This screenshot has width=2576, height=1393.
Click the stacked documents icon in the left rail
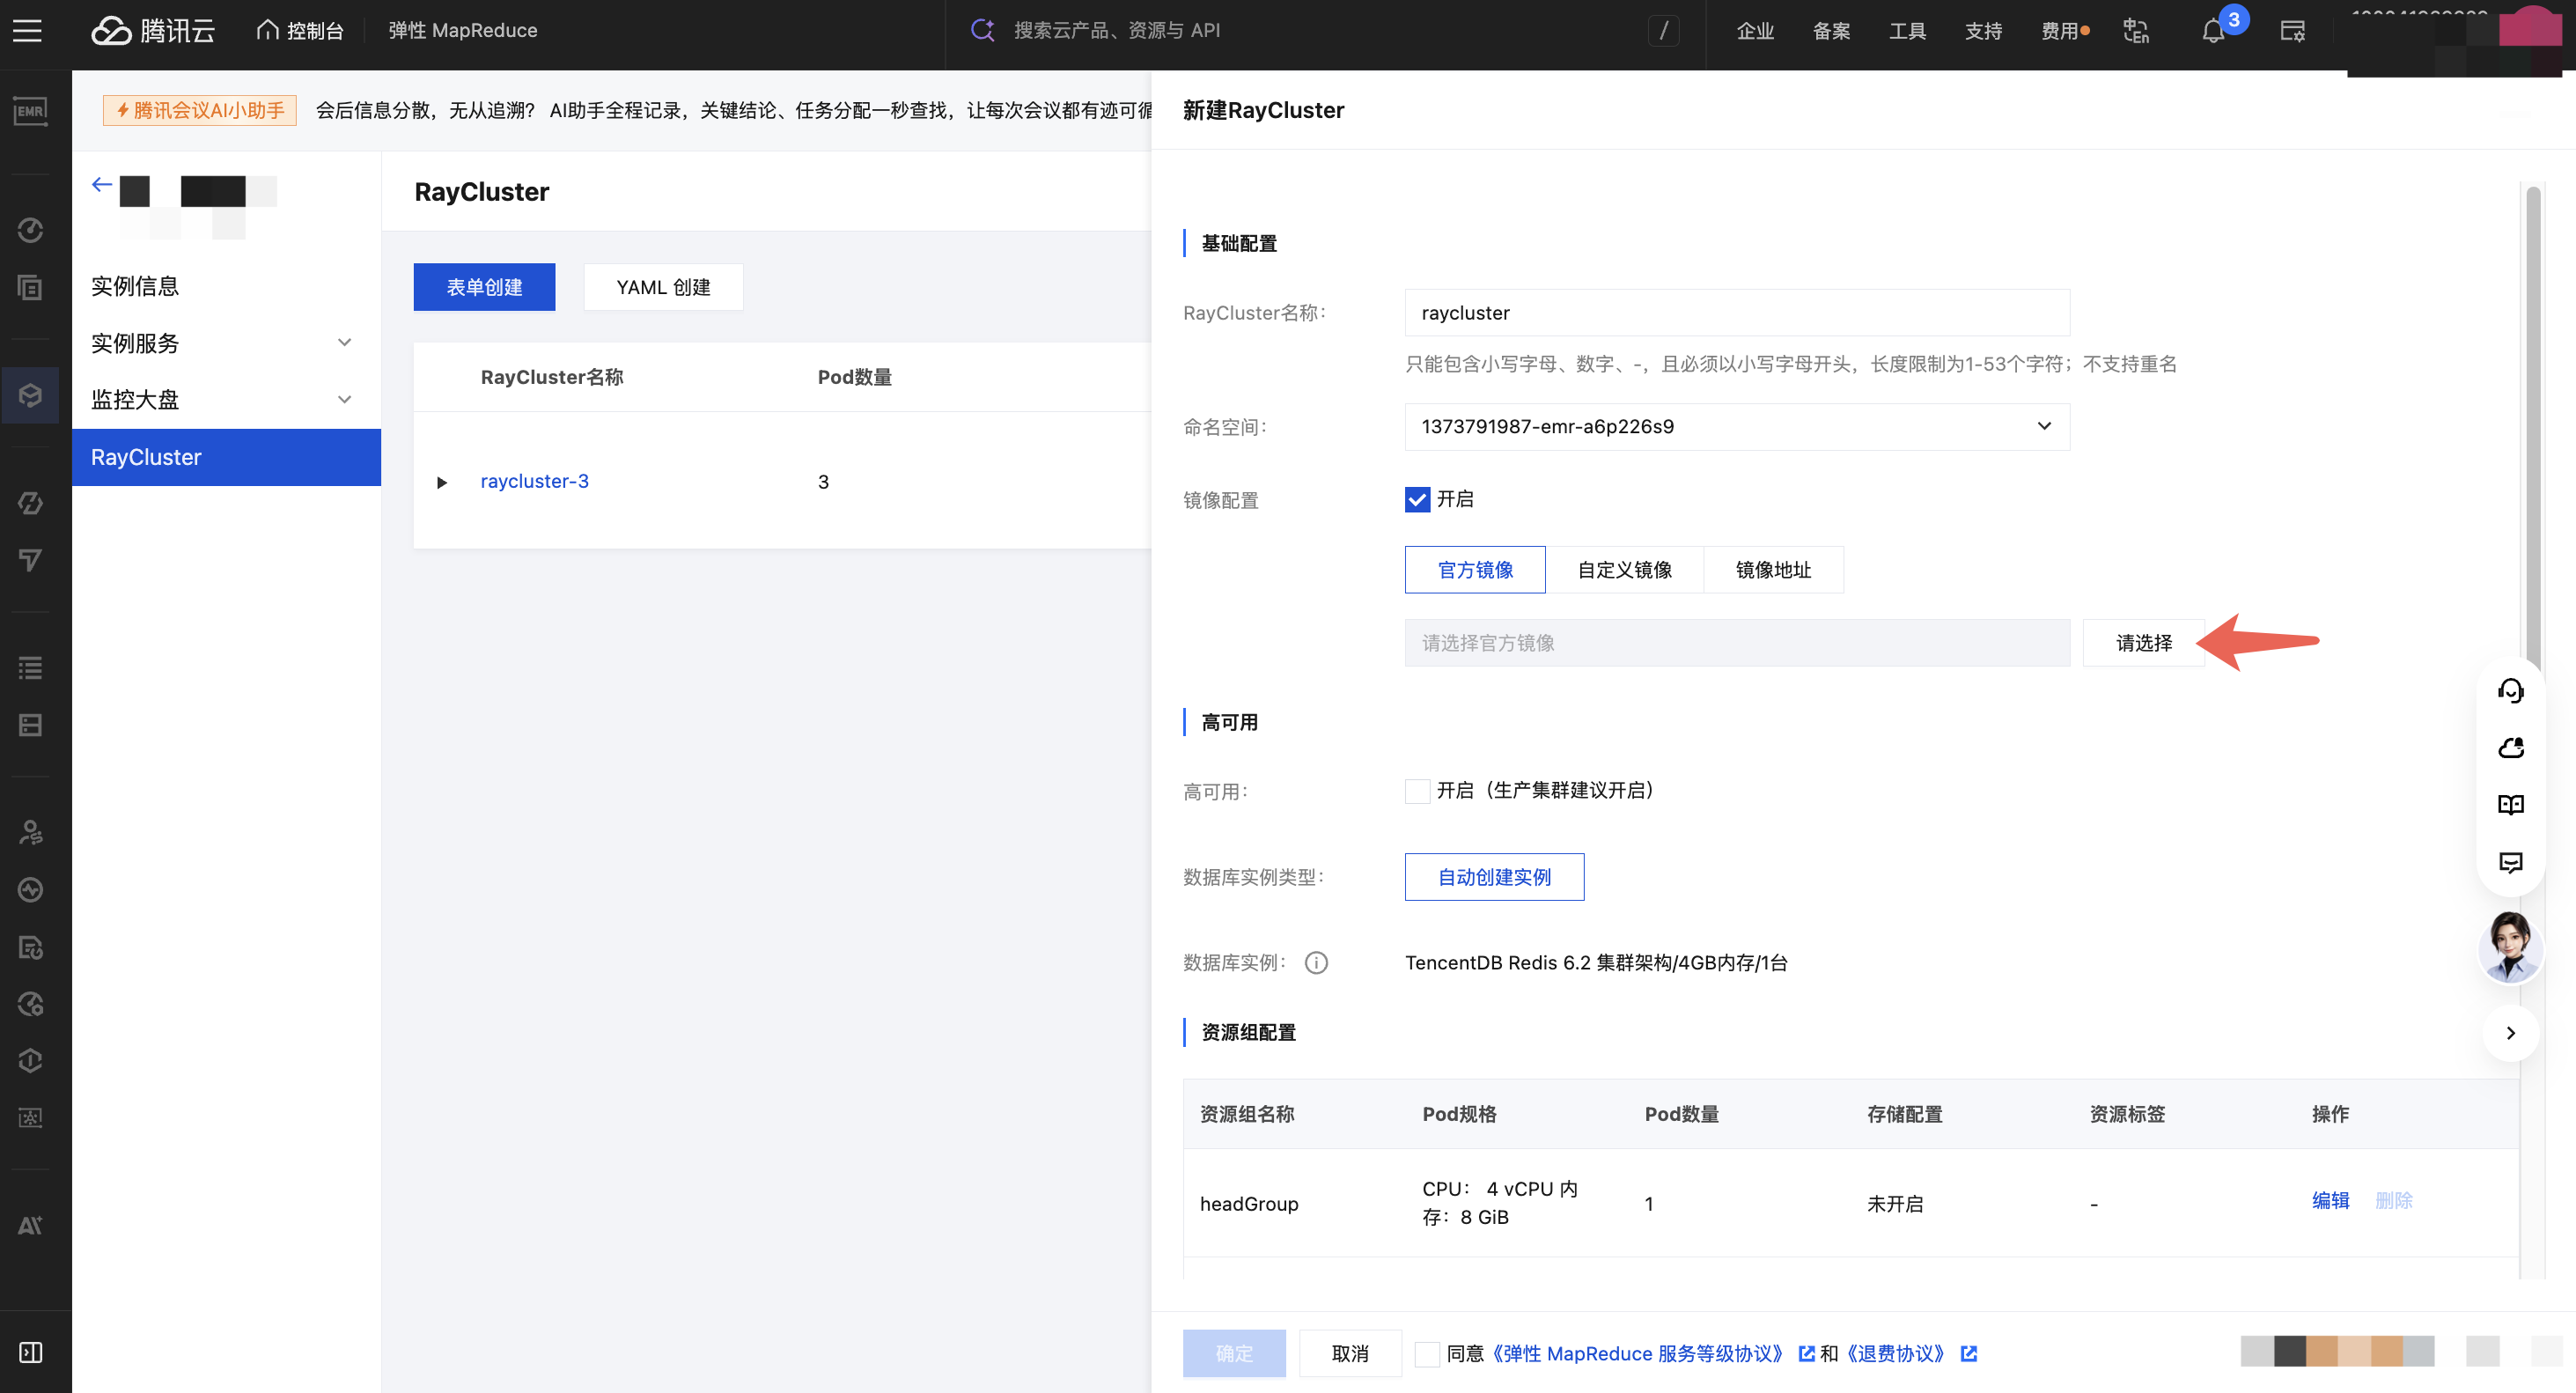[30, 287]
